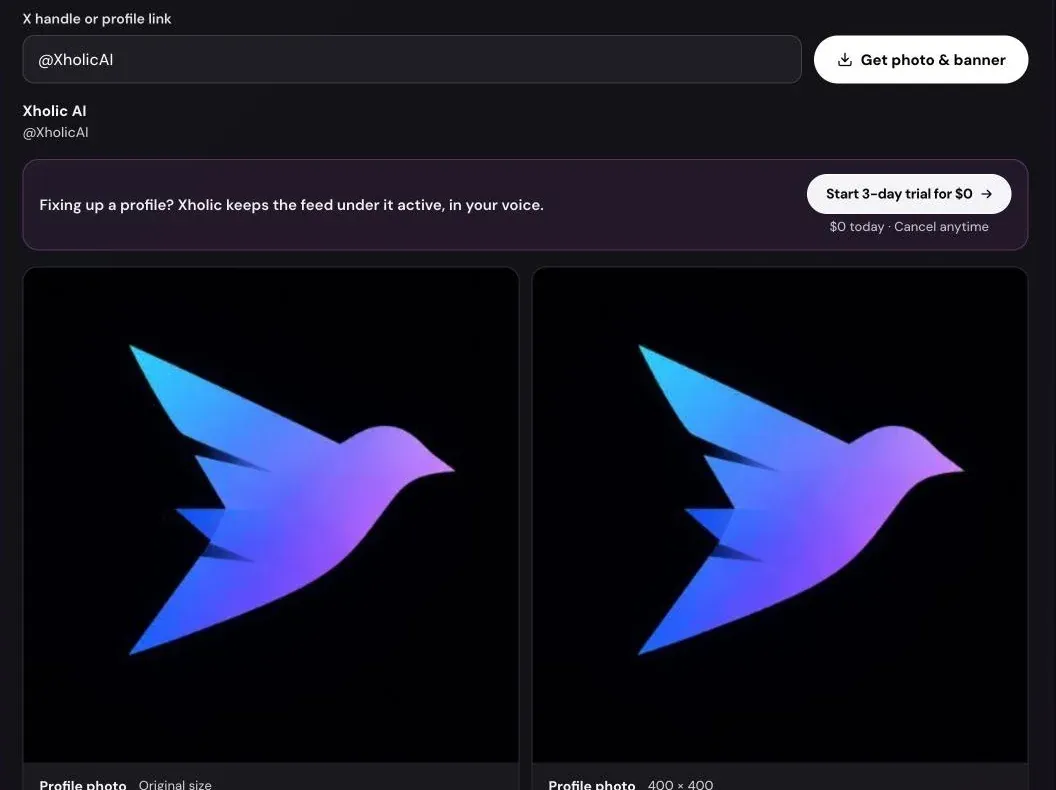Click the Get photo & banner button
Screen dimensions: 1056x790
921,59
